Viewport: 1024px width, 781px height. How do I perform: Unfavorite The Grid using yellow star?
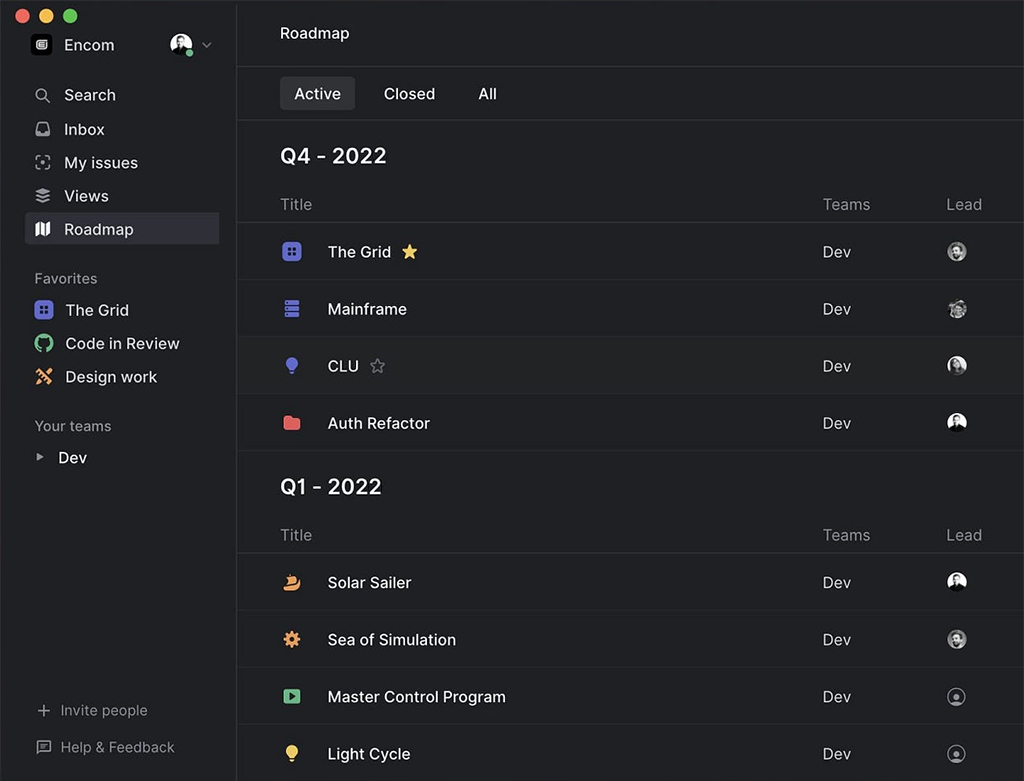(x=409, y=251)
